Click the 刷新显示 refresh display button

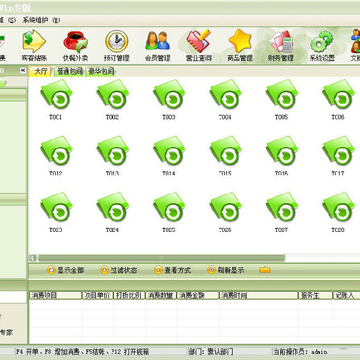(x=226, y=270)
